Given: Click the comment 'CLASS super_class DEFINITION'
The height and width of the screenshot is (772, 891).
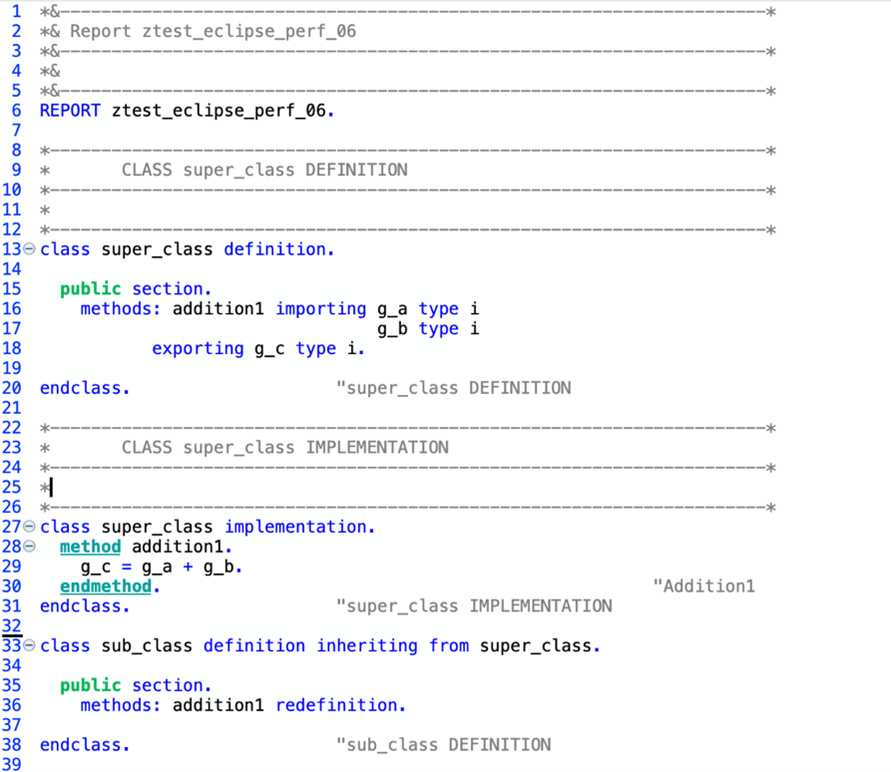Looking at the screenshot, I should pyautogui.click(x=264, y=170).
